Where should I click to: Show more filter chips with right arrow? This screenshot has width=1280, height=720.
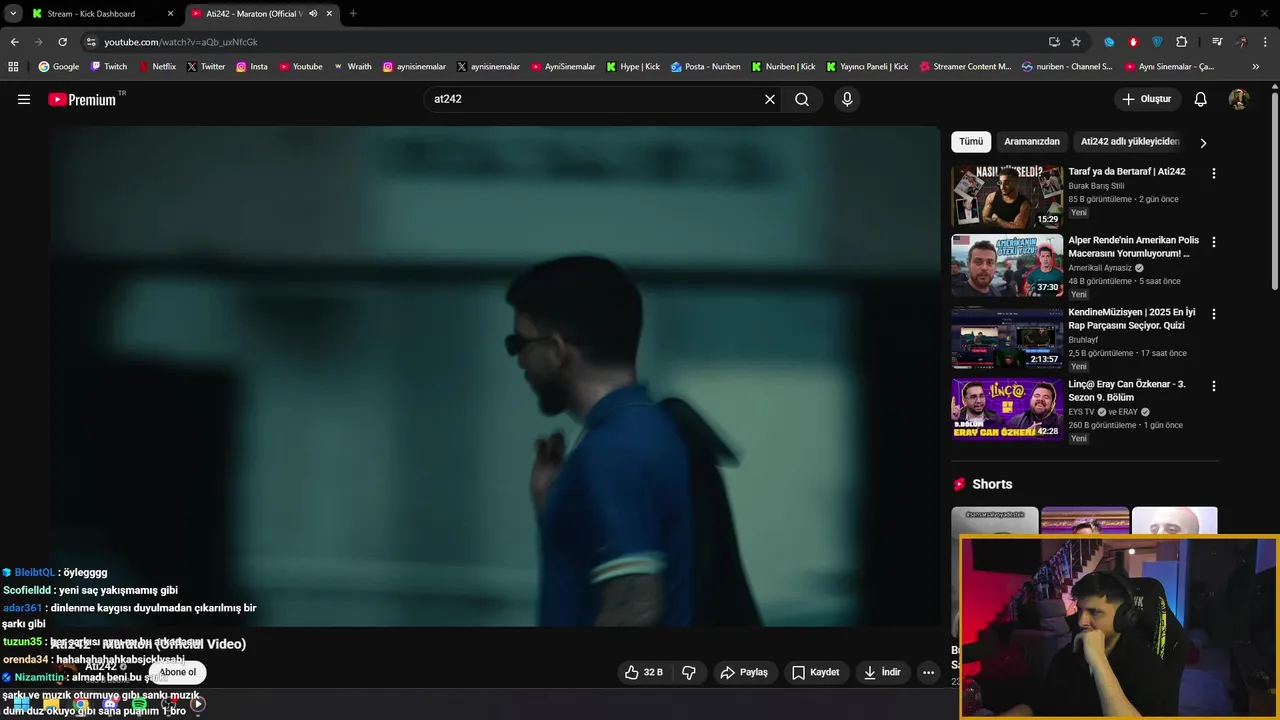click(x=1203, y=142)
